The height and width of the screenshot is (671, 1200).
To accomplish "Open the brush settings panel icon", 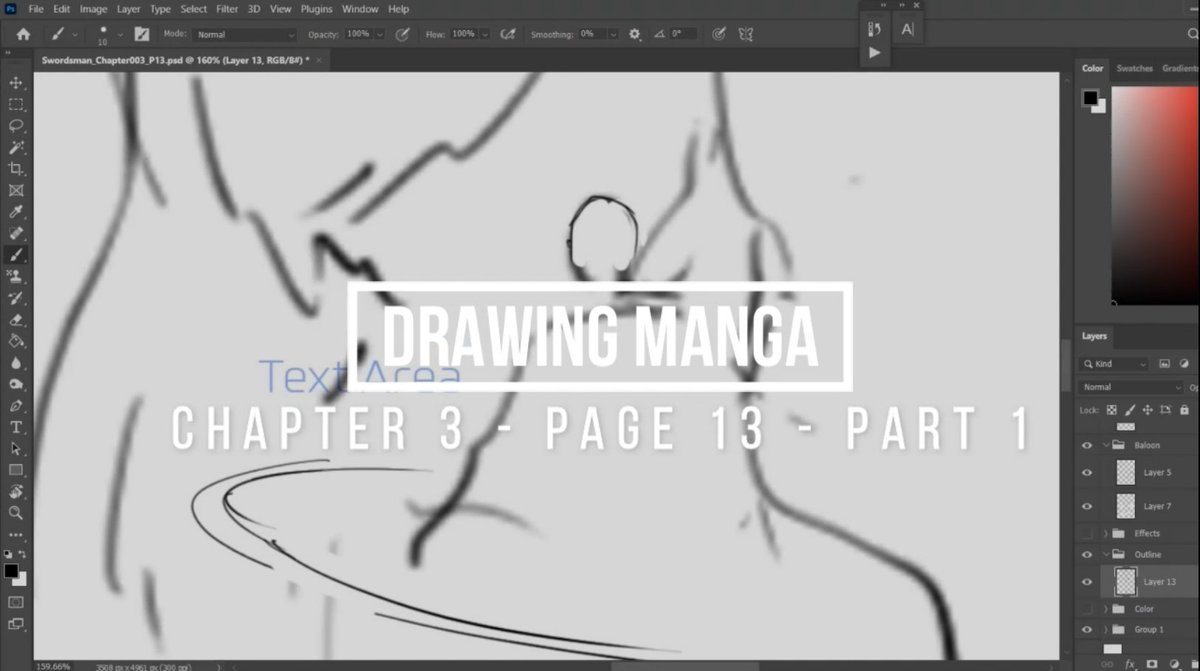I will 142,34.
